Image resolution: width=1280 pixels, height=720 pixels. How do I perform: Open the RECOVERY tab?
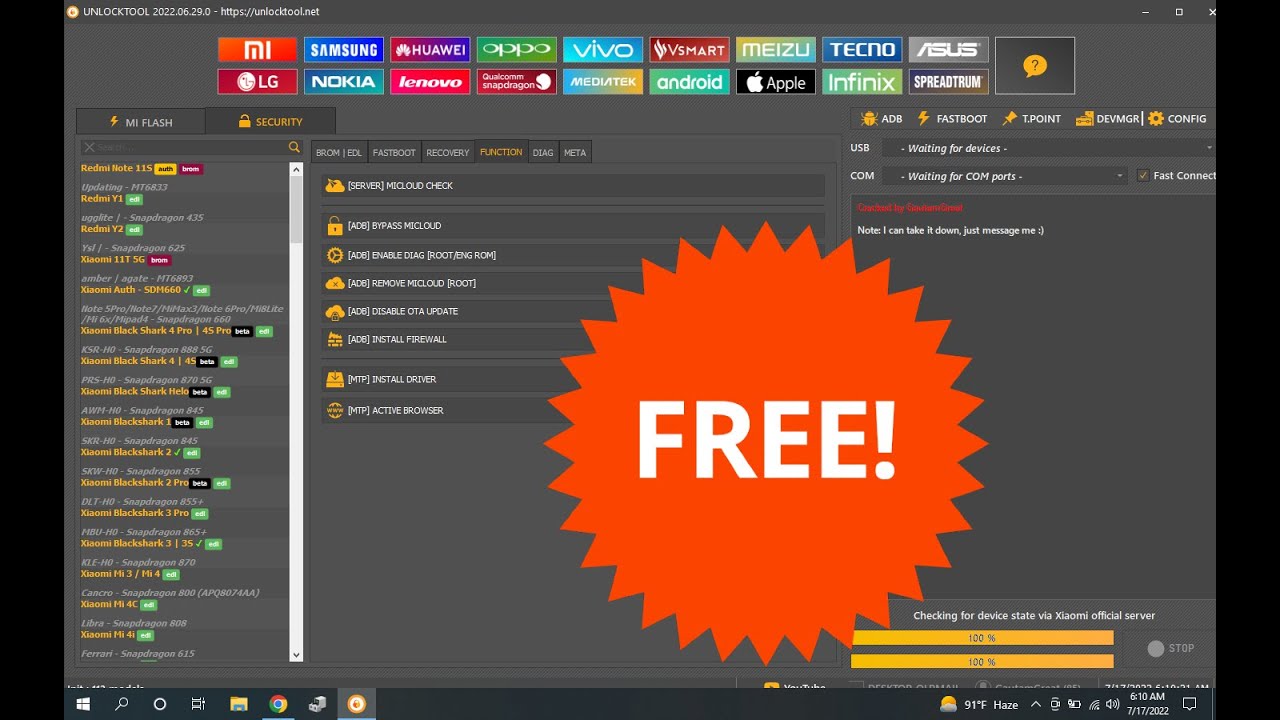click(448, 152)
